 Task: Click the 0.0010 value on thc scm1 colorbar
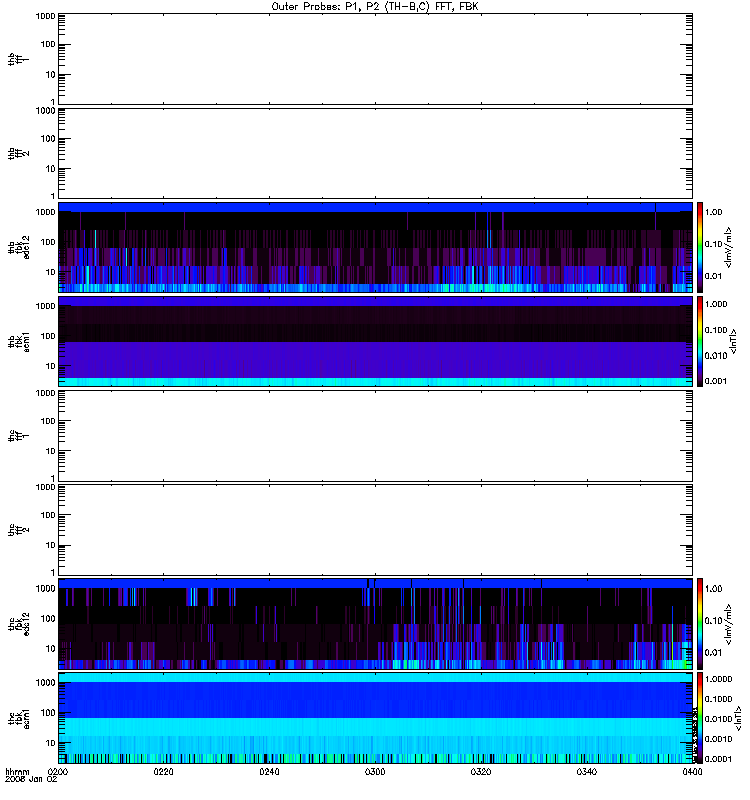pyautogui.click(x=718, y=739)
